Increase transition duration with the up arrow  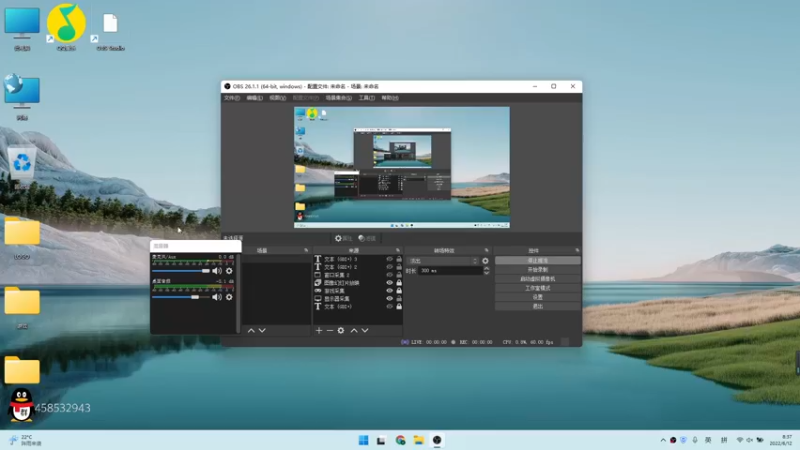(486, 268)
